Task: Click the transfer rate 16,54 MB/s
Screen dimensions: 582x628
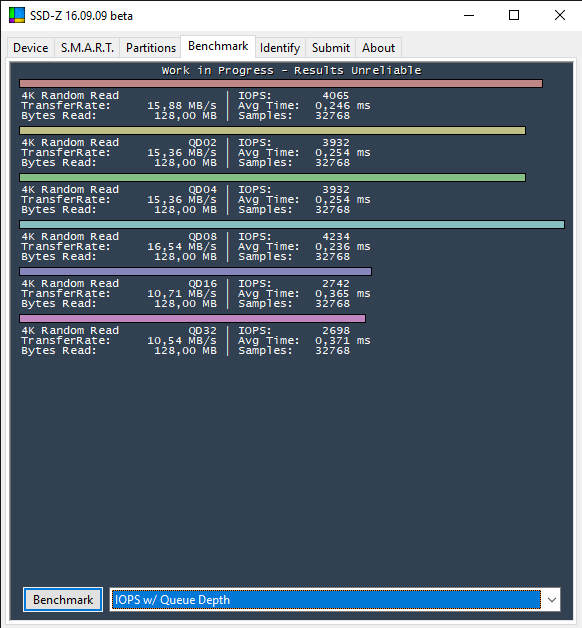Action: pyautogui.click(x=182, y=247)
